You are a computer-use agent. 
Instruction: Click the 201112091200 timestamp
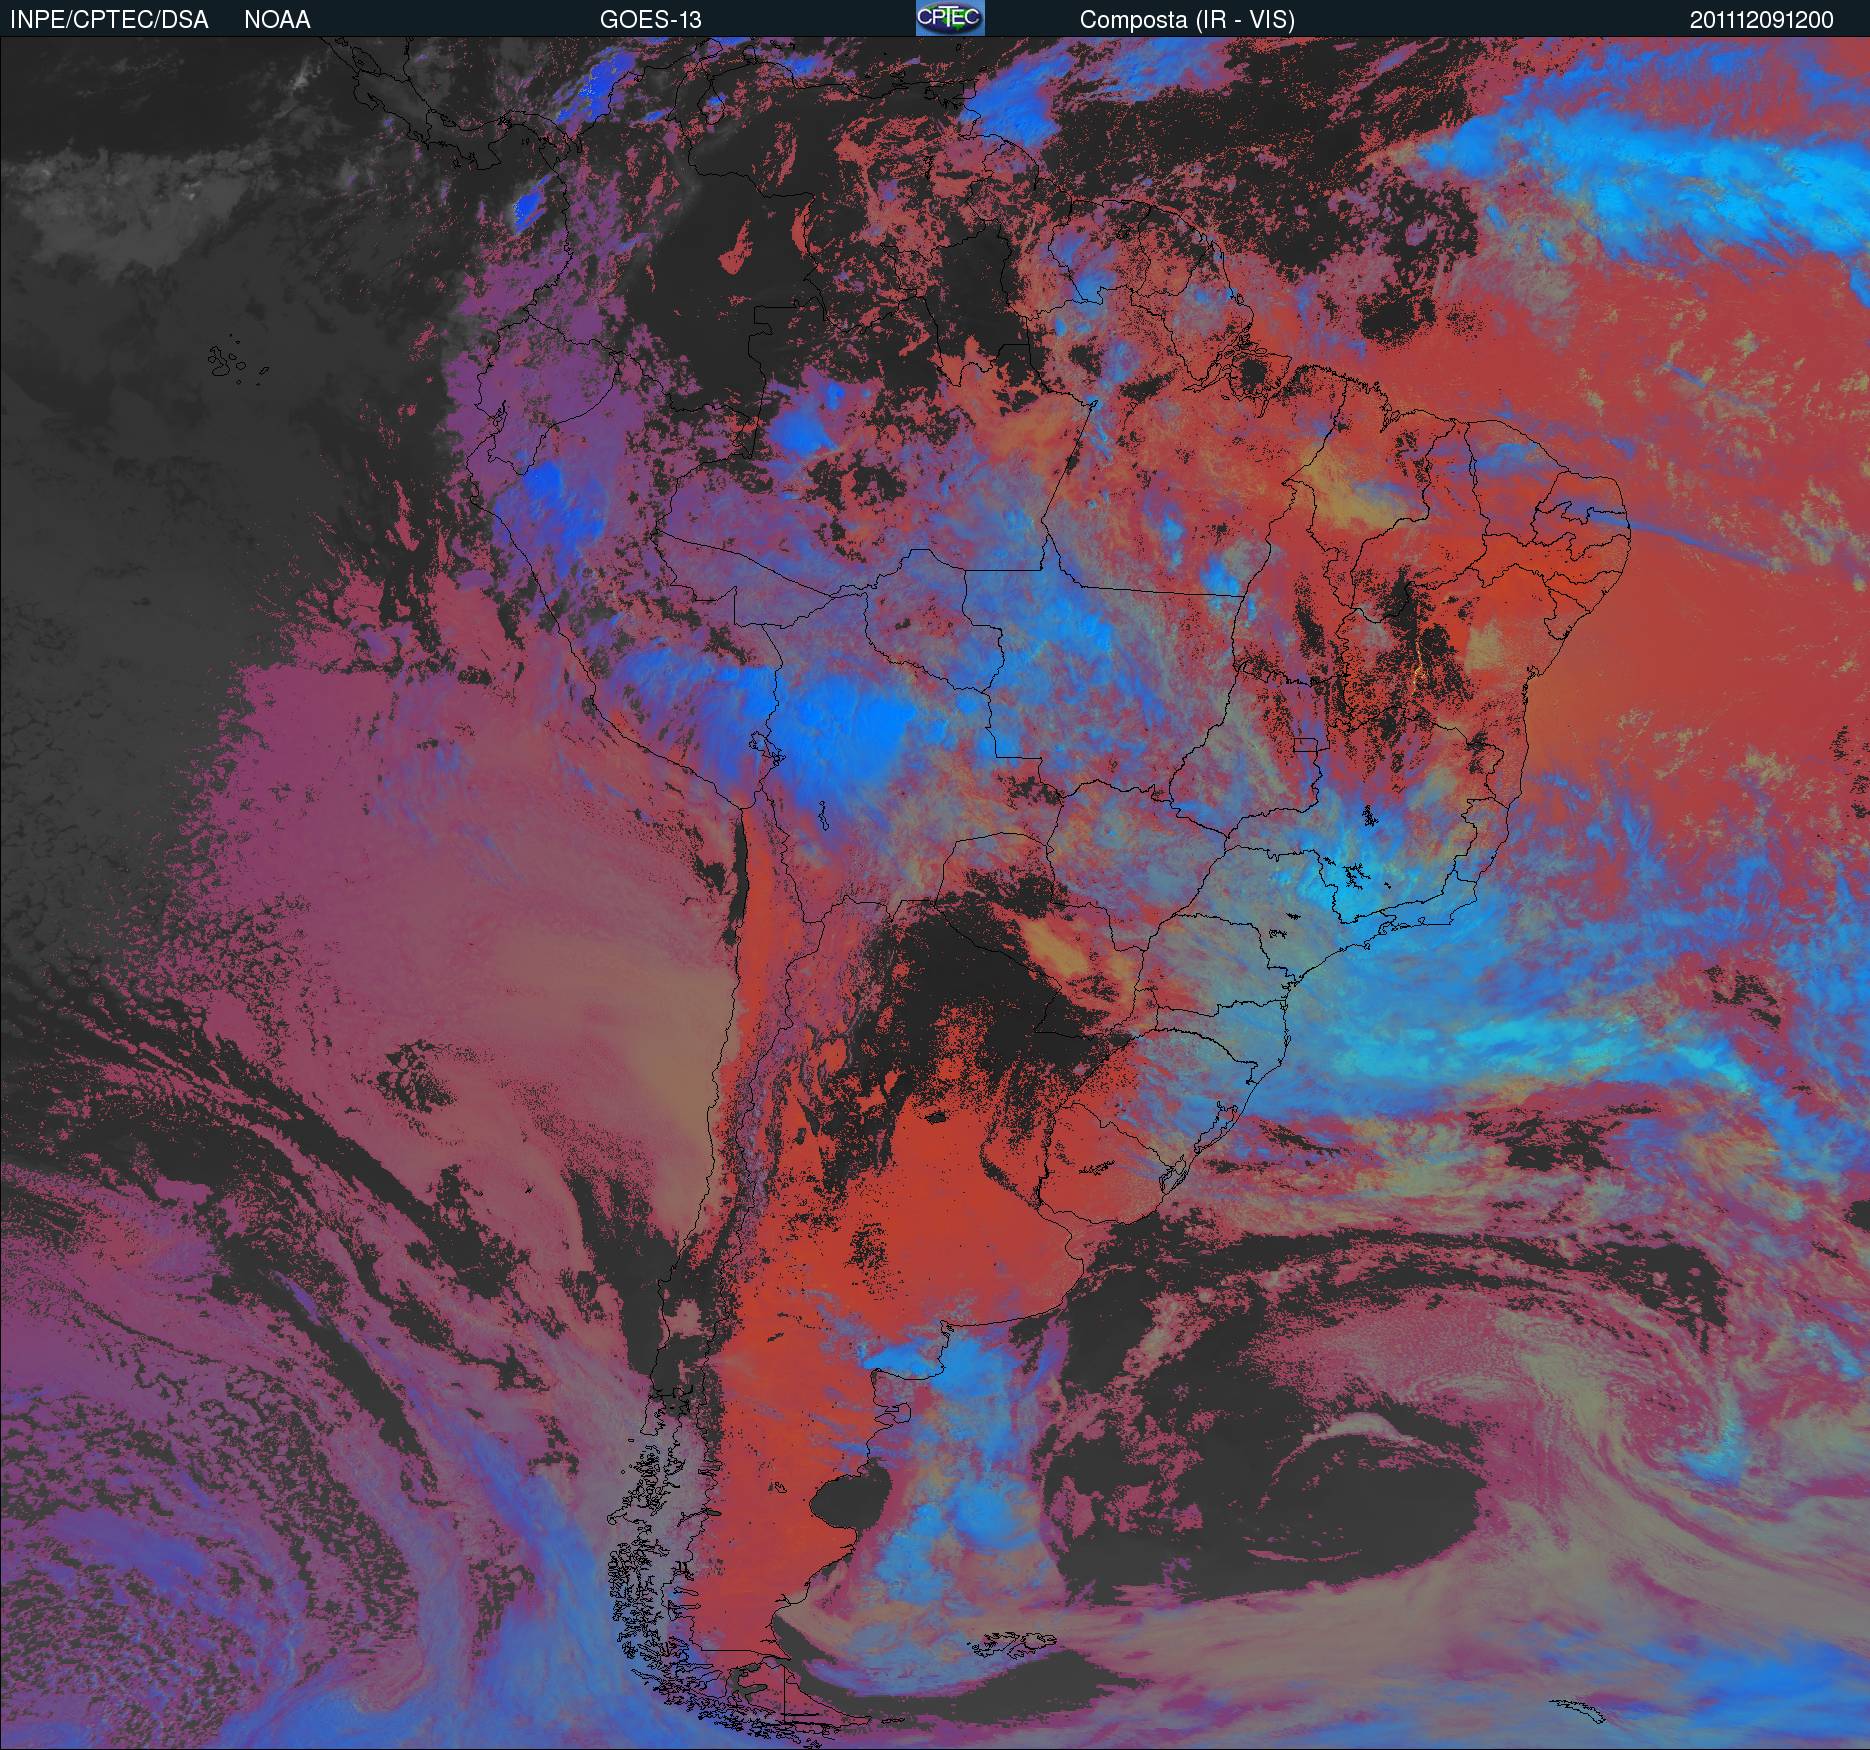tap(1762, 20)
